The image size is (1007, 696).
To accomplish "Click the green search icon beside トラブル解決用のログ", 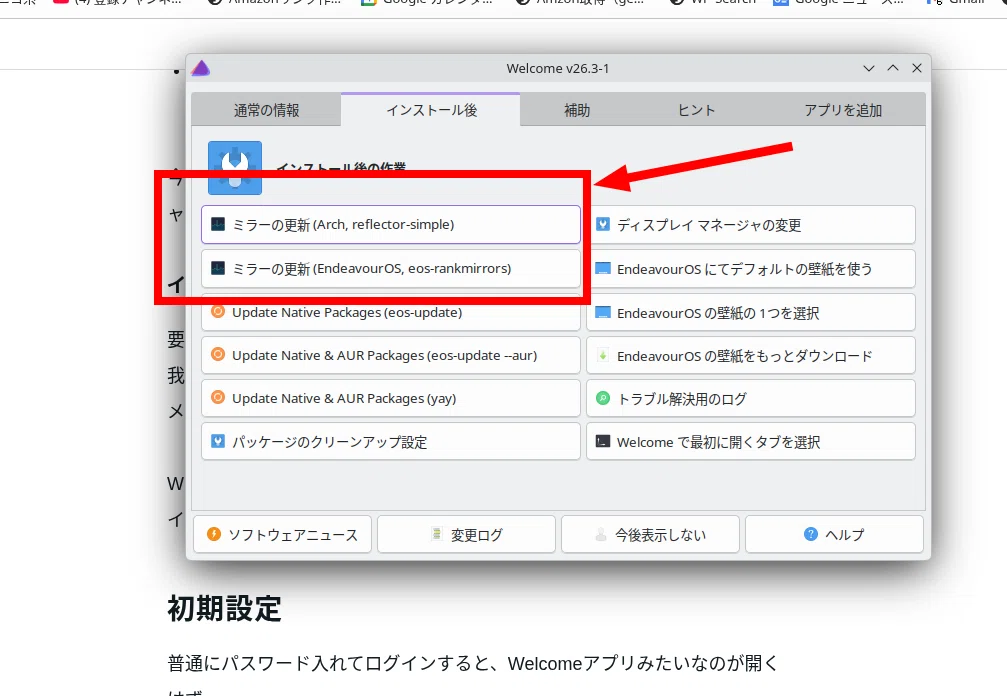I will (603, 398).
